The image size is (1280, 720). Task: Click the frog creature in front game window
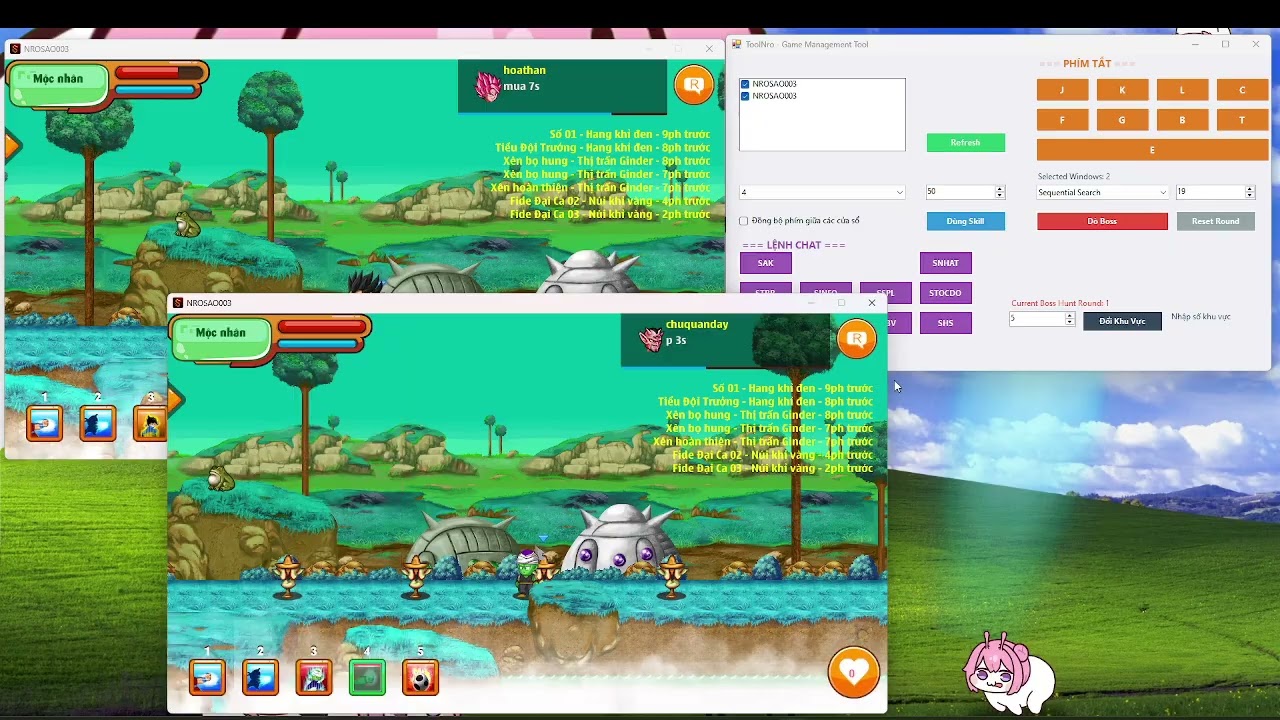(x=220, y=479)
